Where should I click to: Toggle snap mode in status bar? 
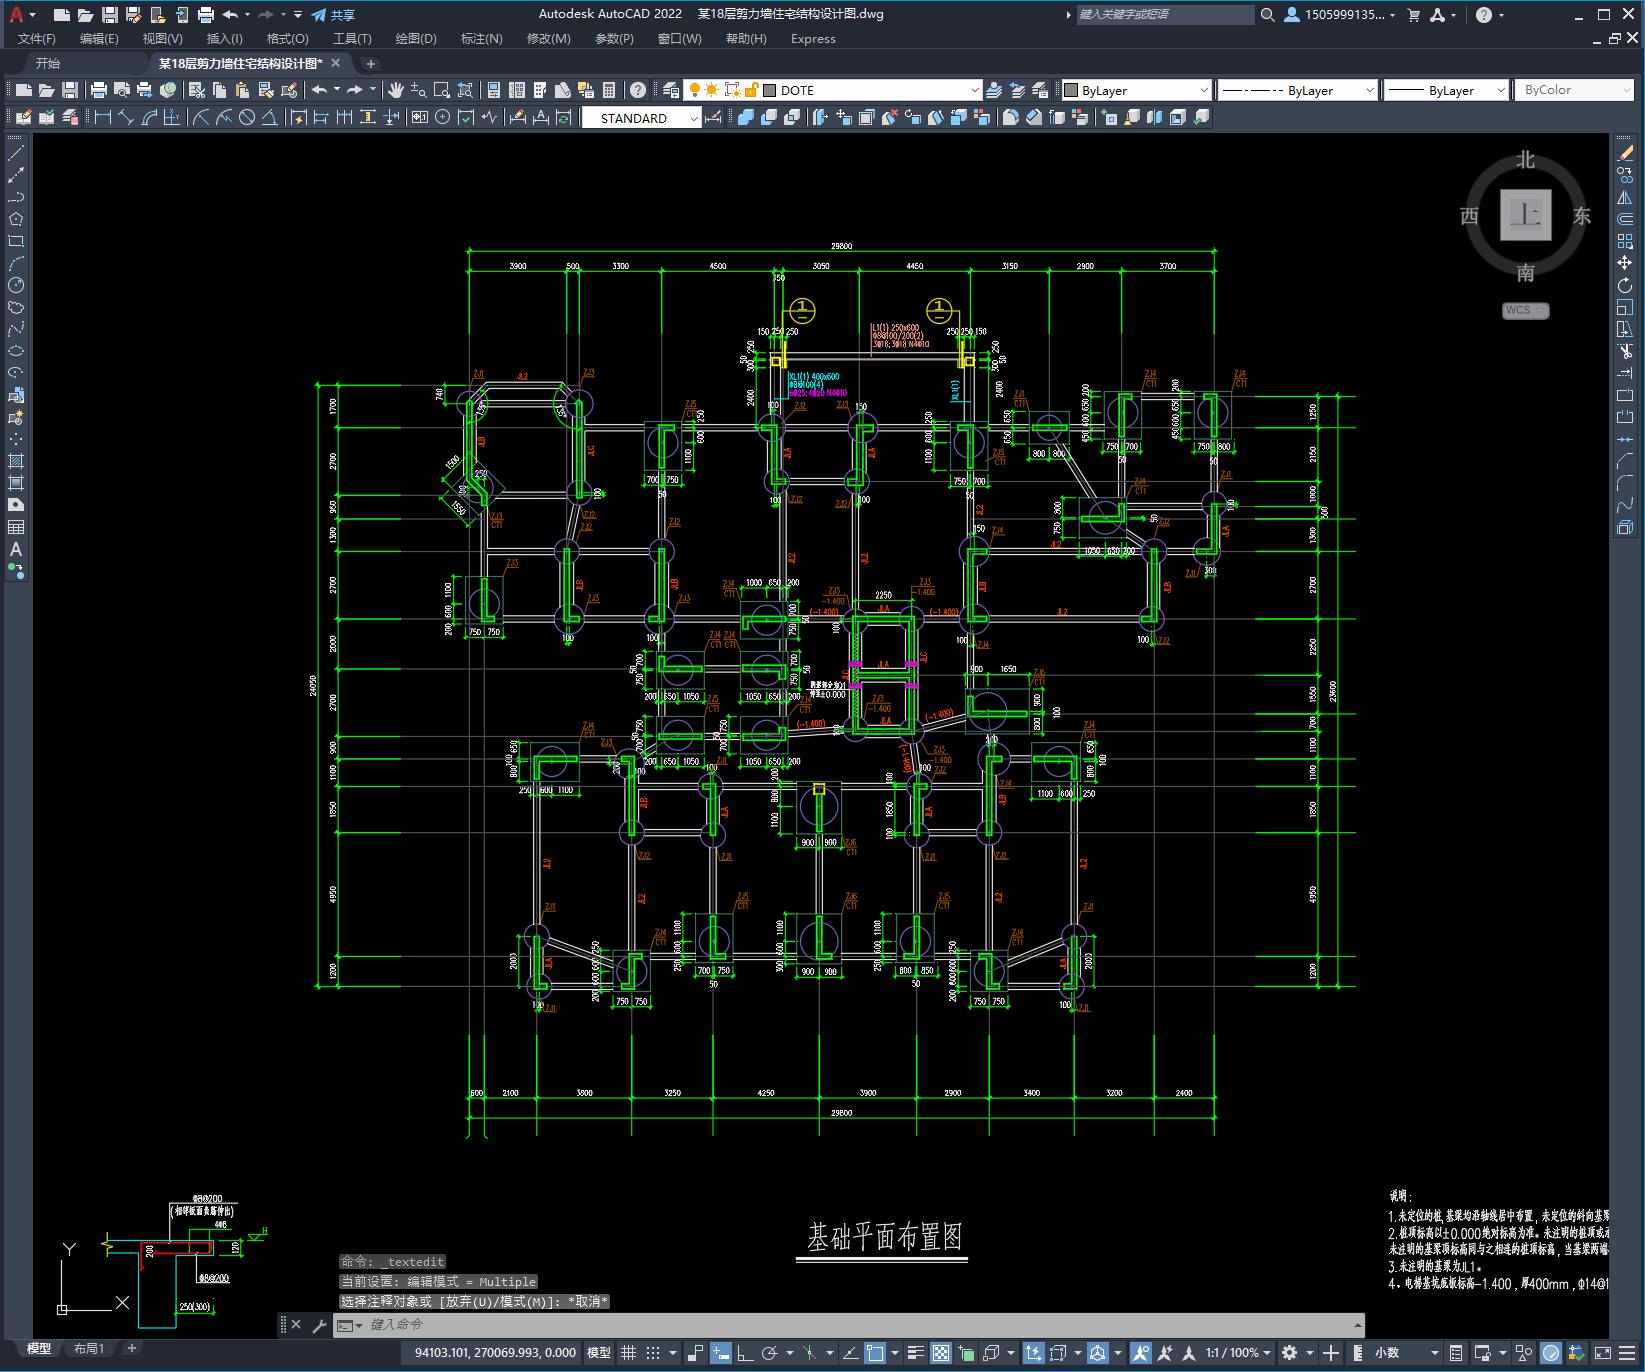click(x=653, y=1353)
